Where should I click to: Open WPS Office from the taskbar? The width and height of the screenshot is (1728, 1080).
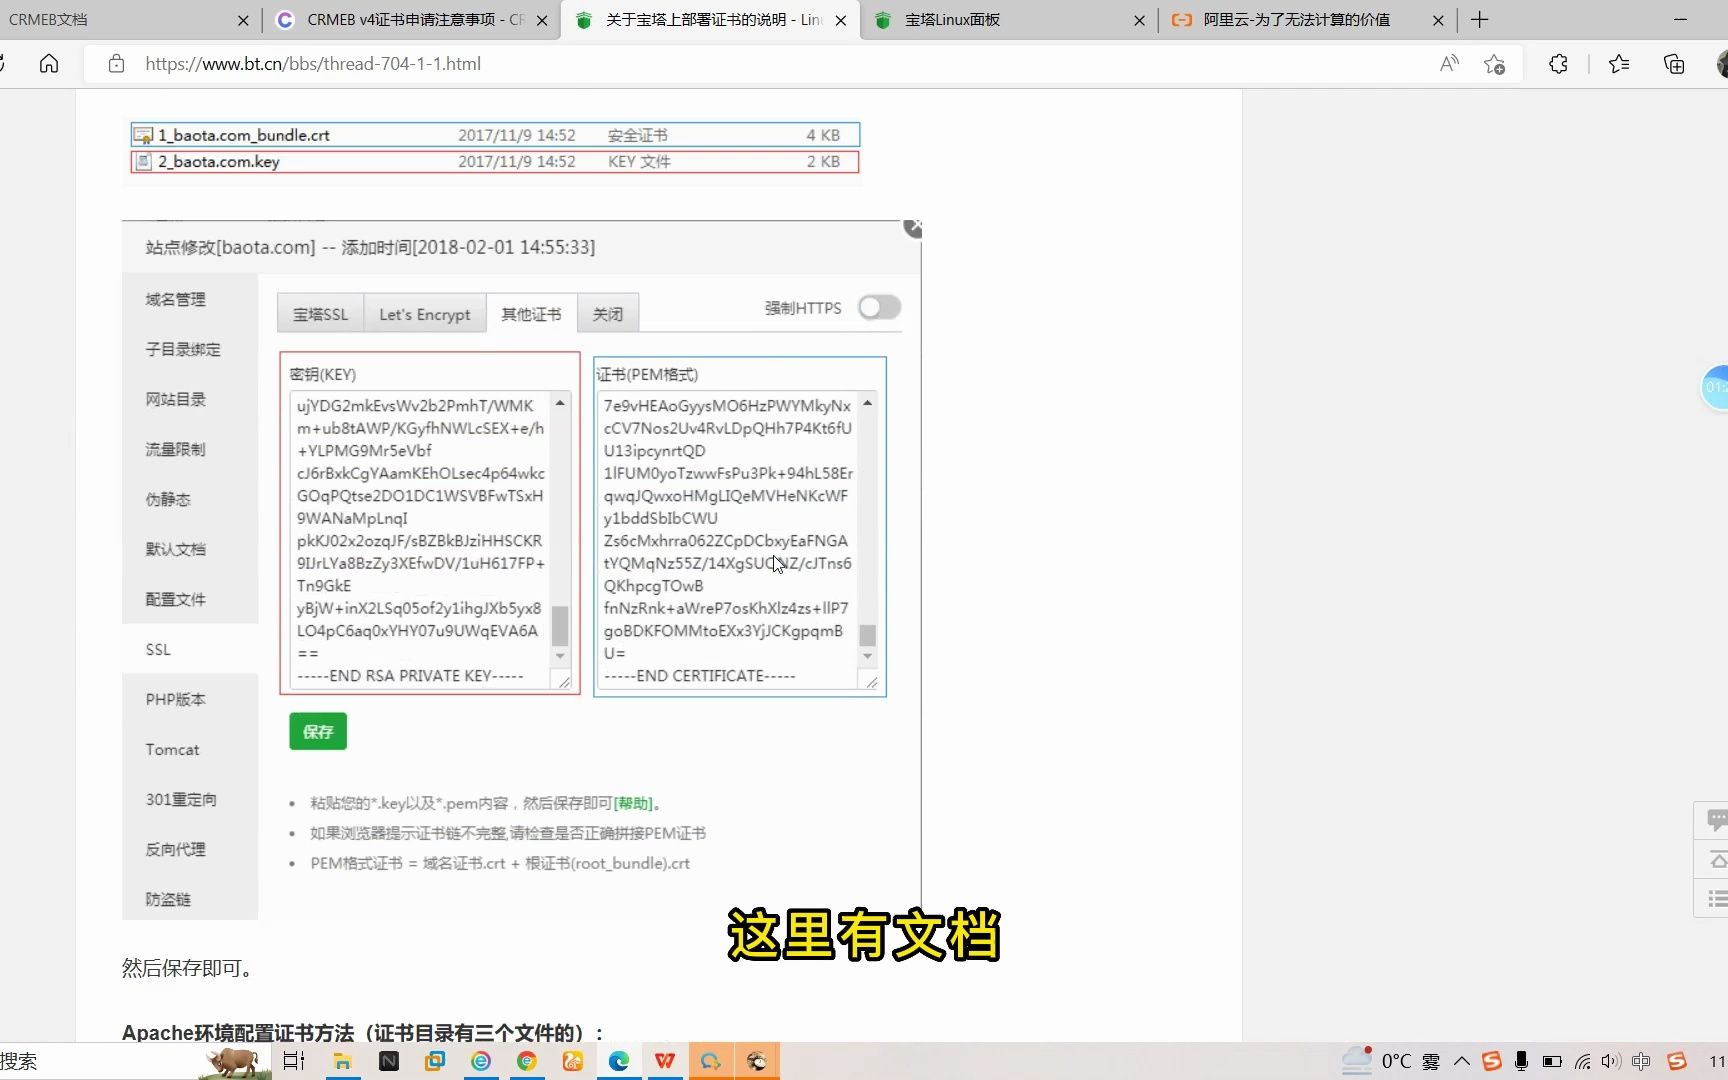[x=665, y=1061]
